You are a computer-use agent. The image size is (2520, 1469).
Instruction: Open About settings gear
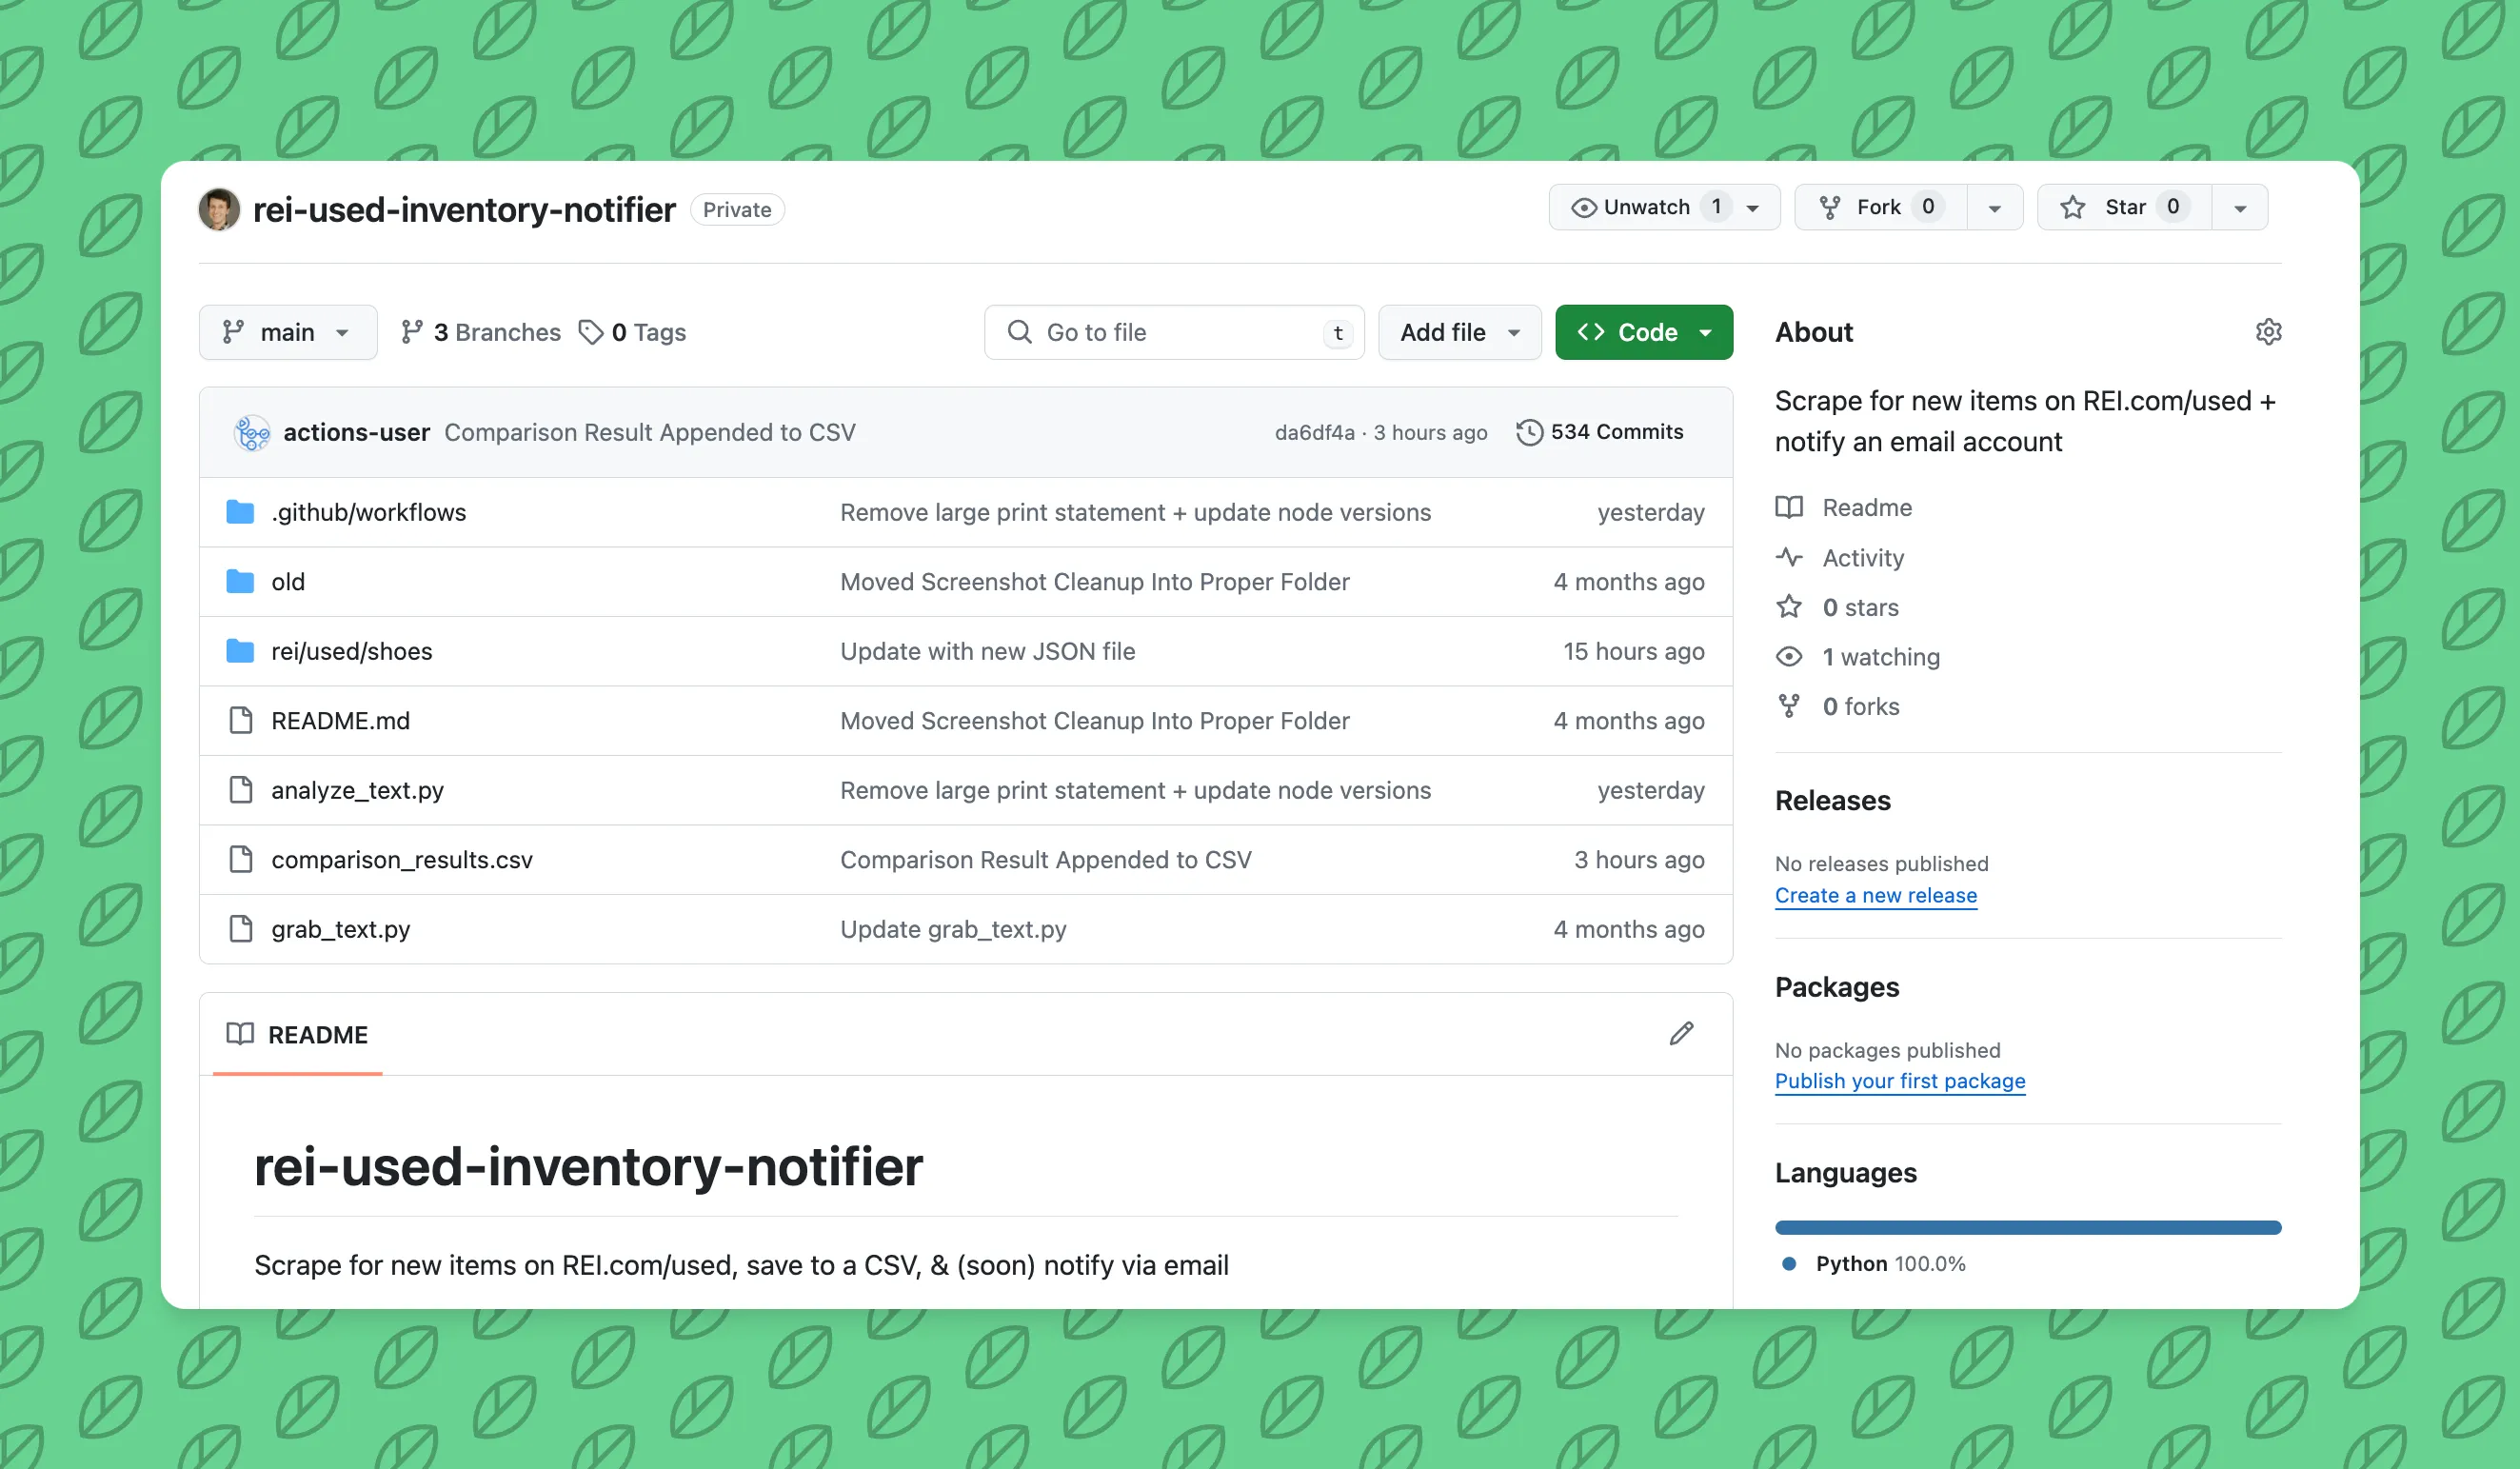pos(2268,332)
